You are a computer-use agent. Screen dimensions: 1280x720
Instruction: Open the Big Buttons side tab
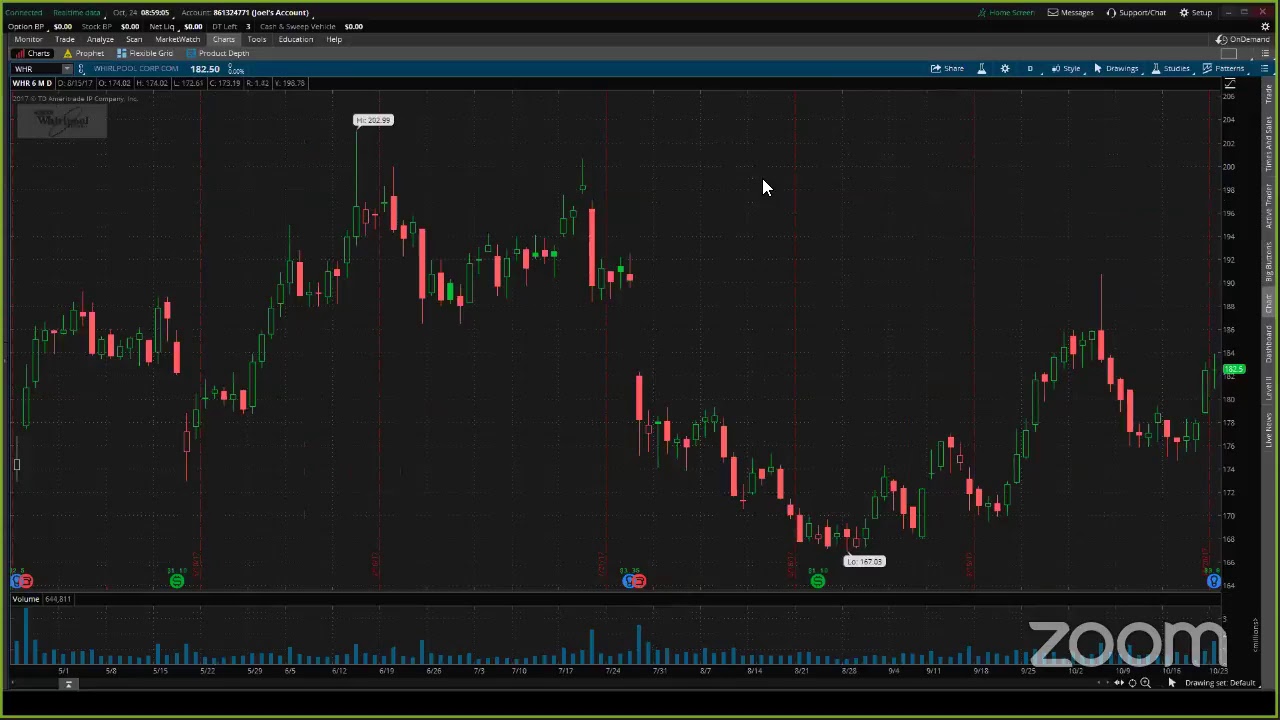[1269, 262]
